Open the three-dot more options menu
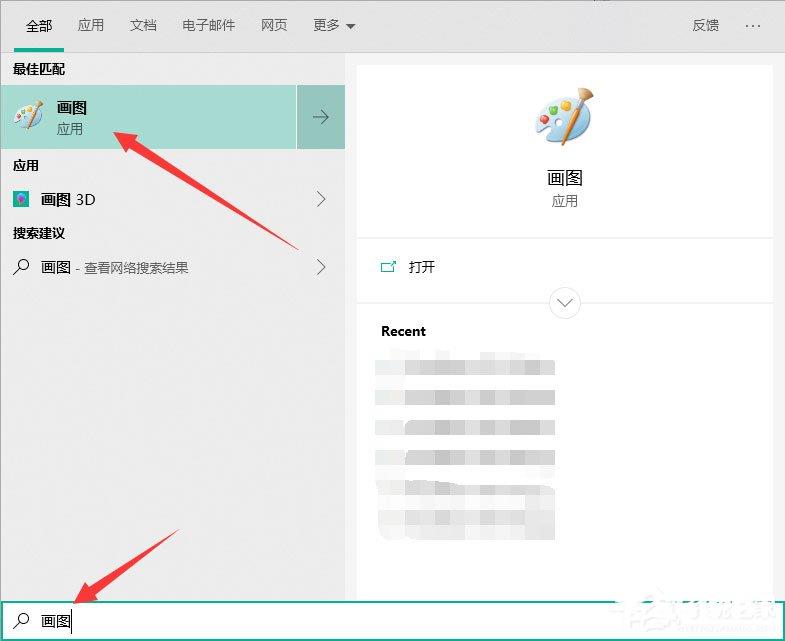Image resolution: width=785 pixels, height=641 pixels. (752, 26)
